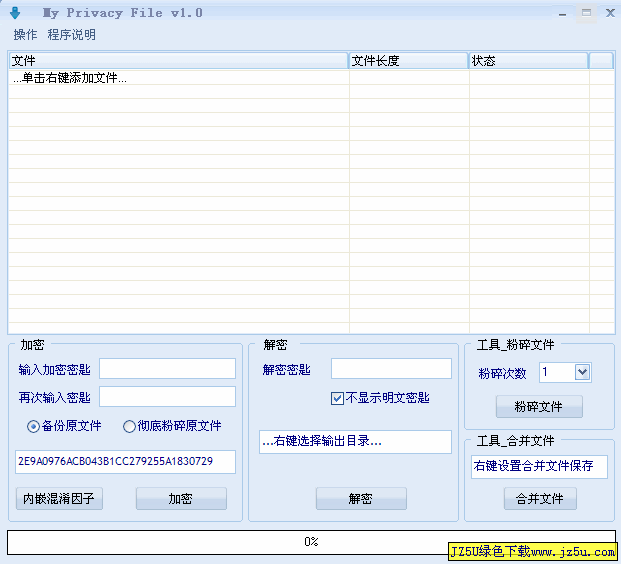Click the 加密 button

(x=181, y=498)
